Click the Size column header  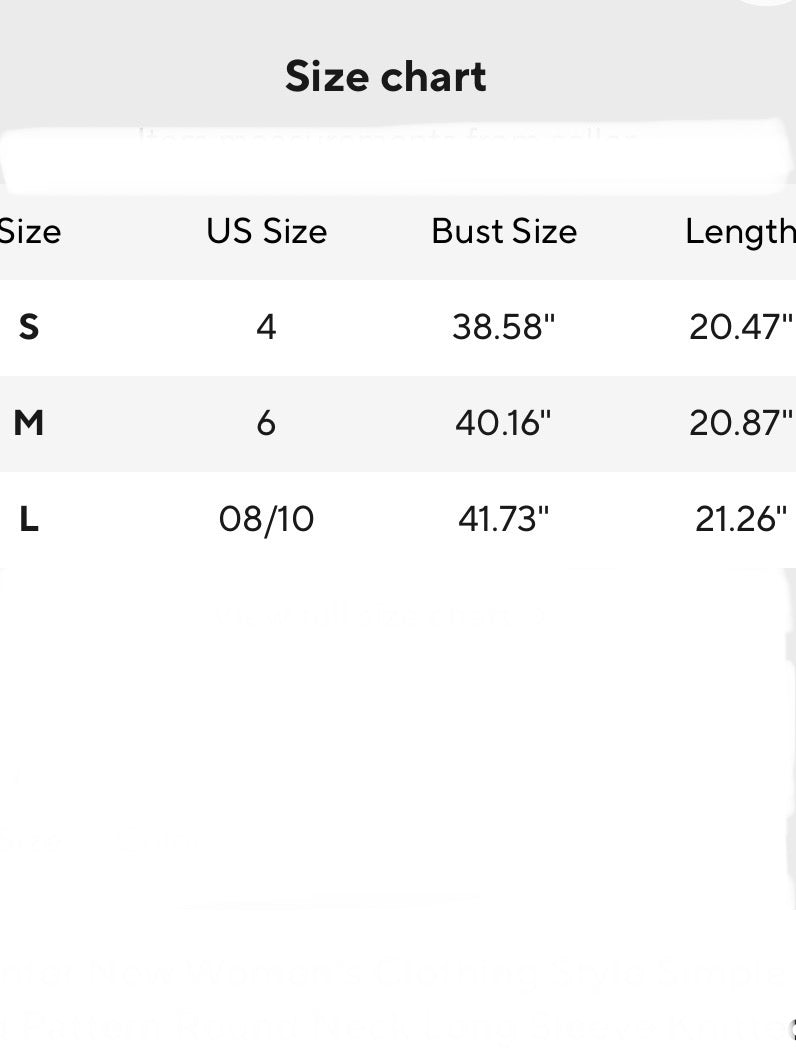(x=30, y=232)
